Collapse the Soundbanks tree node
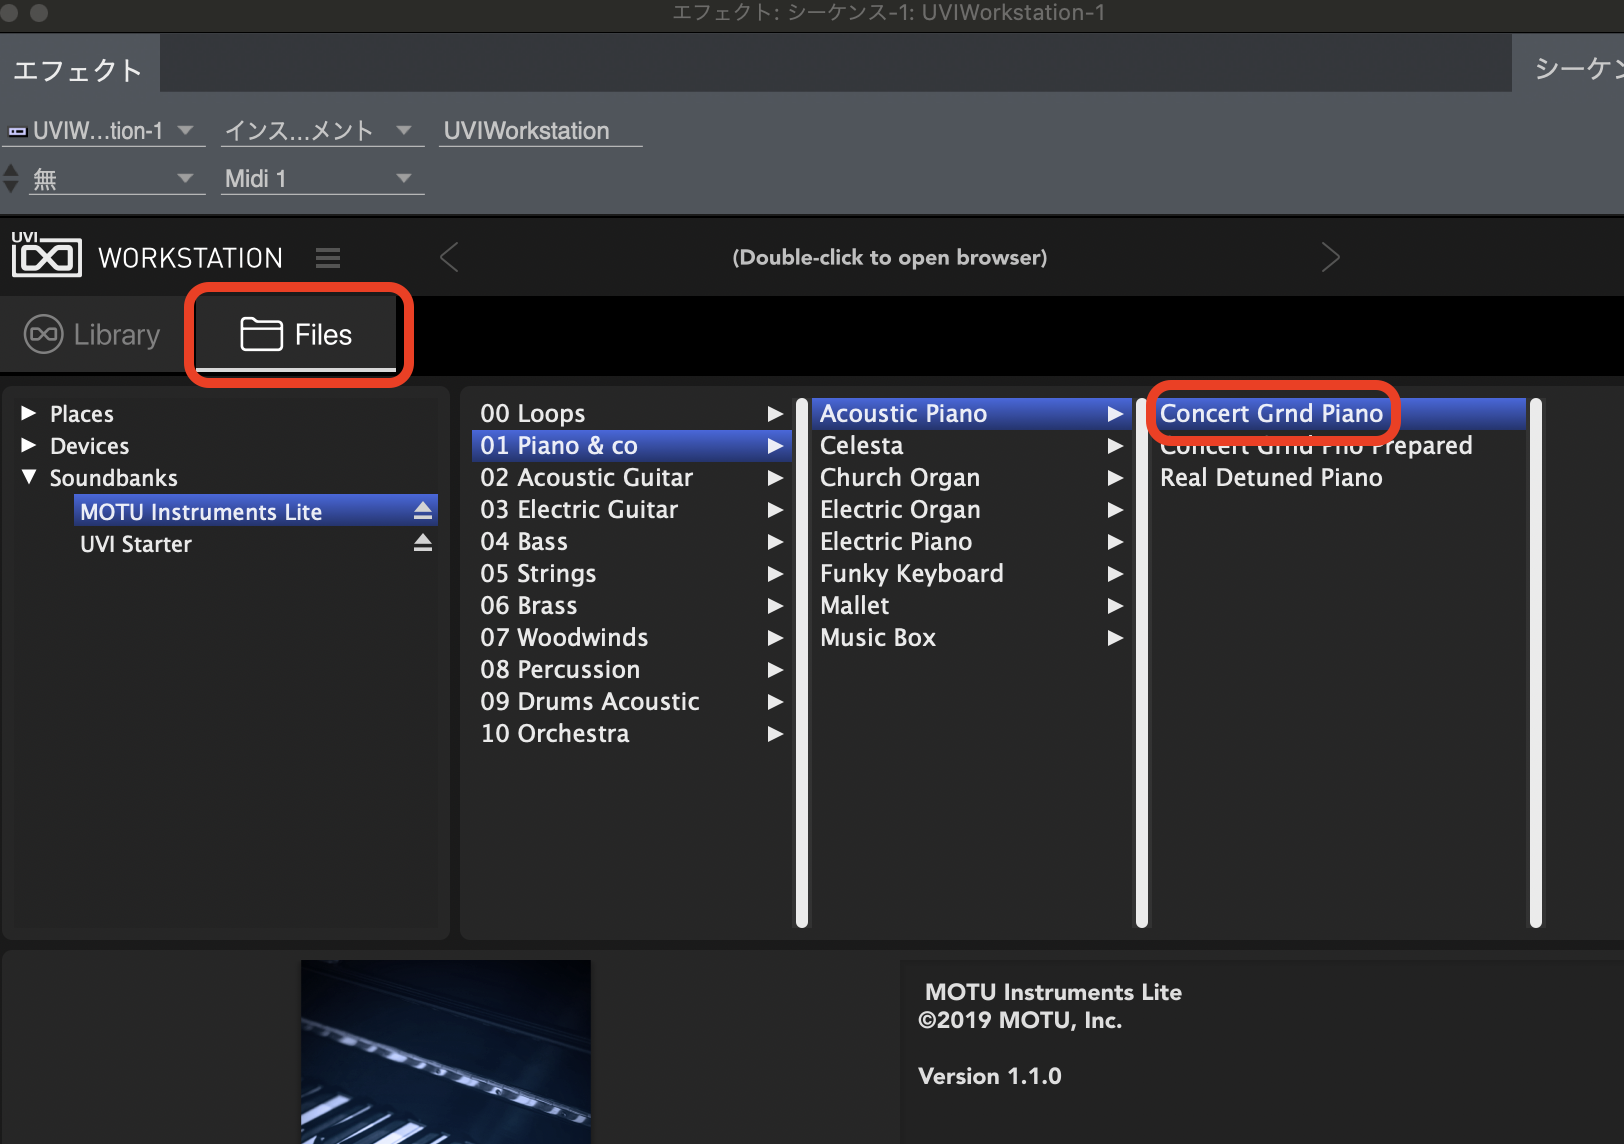1624x1144 pixels. (29, 477)
